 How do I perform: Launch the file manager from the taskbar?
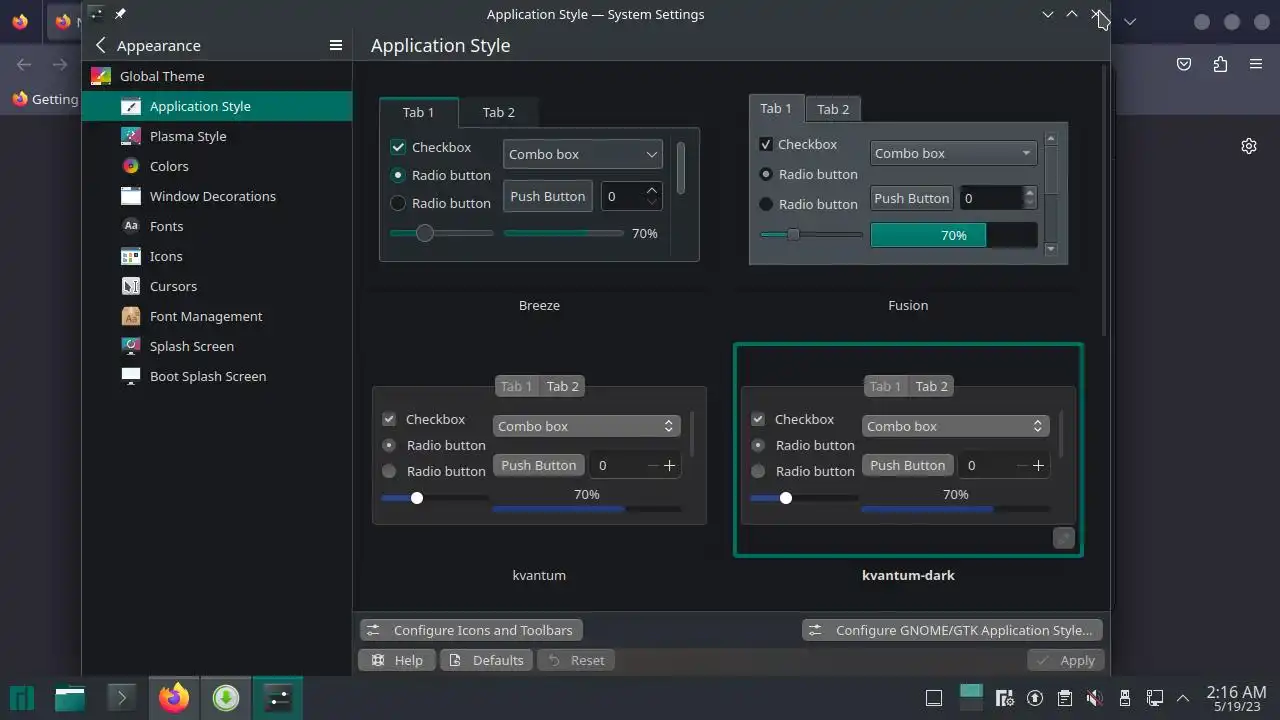click(70, 697)
